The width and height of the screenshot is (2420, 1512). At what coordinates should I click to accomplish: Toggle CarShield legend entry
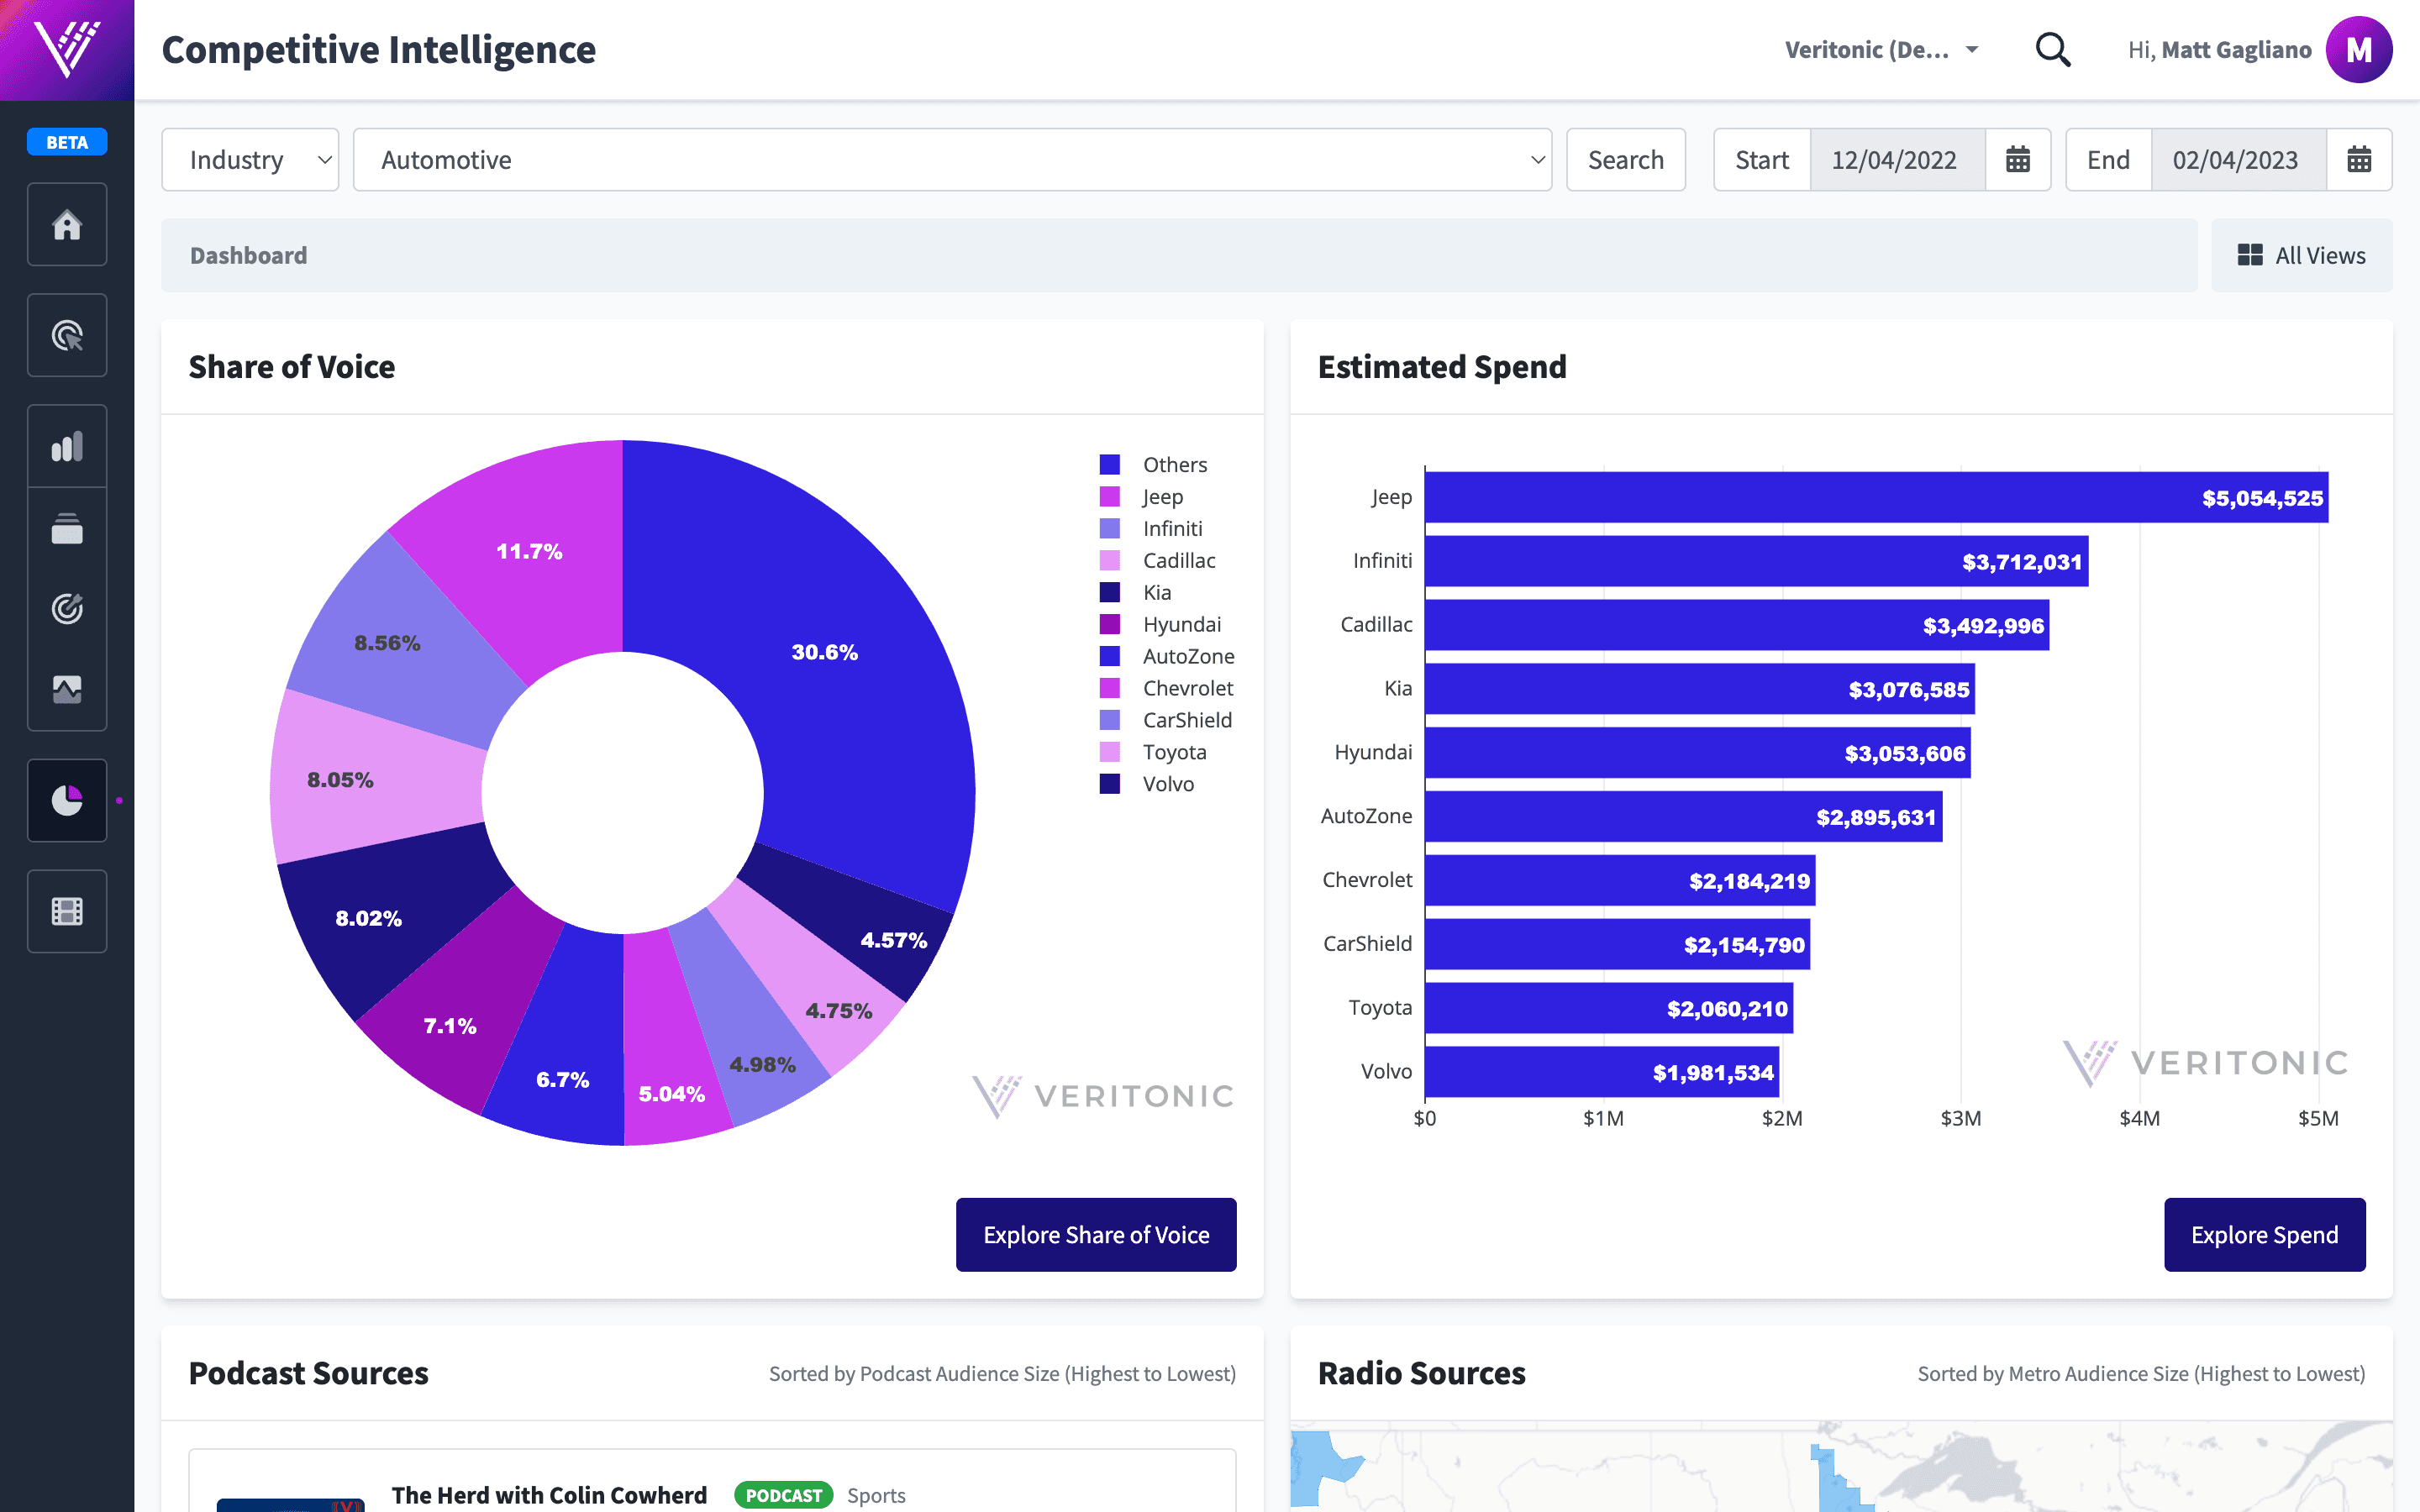pos(1166,720)
